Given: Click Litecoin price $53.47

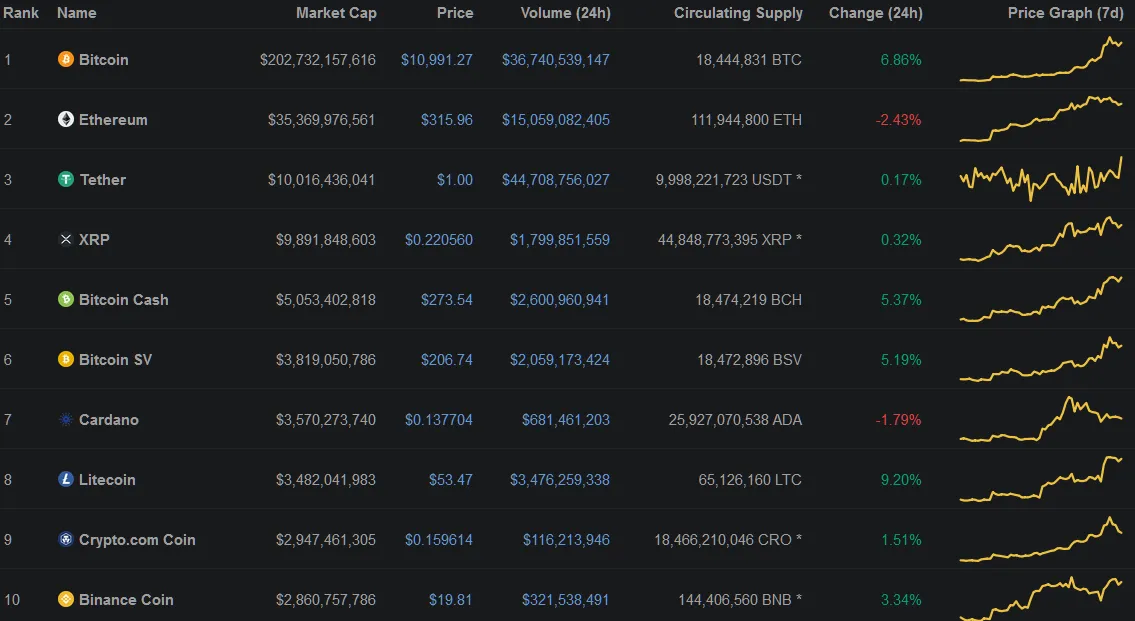Looking at the screenshot, I should 450,481.
